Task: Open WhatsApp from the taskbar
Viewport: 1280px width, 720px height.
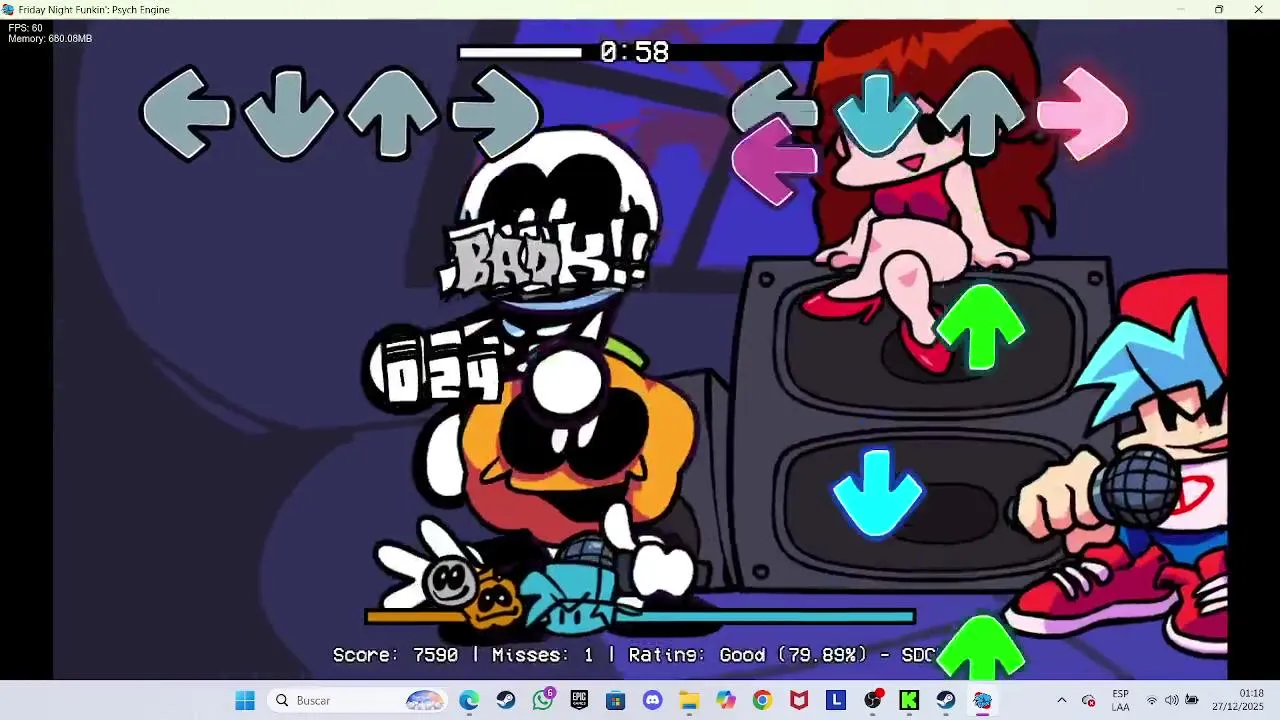Action: (x=543, y=701)
